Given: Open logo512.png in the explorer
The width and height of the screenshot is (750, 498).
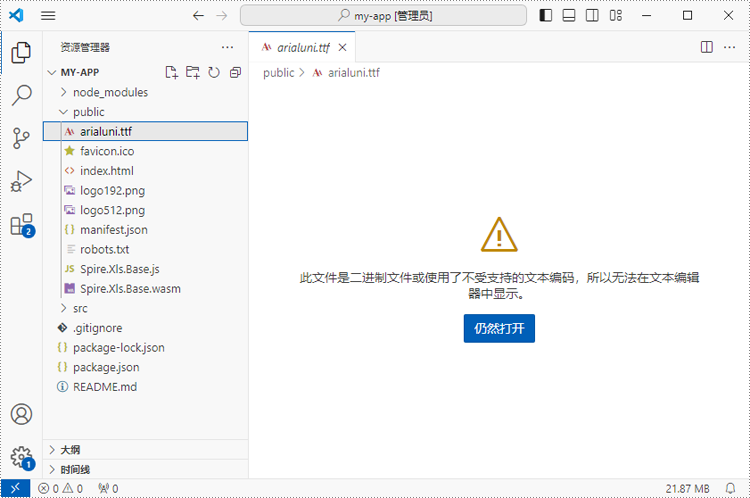Looking at the screenshot, I should tap(145, 210).
